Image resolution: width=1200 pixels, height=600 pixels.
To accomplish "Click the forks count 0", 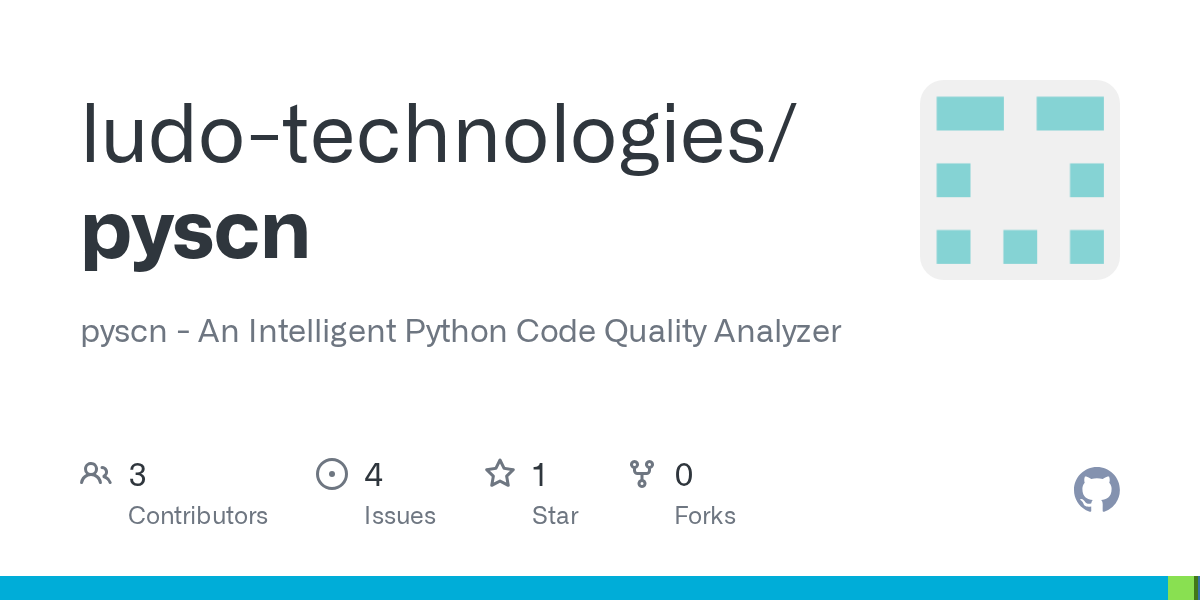I will click(684, 475).
